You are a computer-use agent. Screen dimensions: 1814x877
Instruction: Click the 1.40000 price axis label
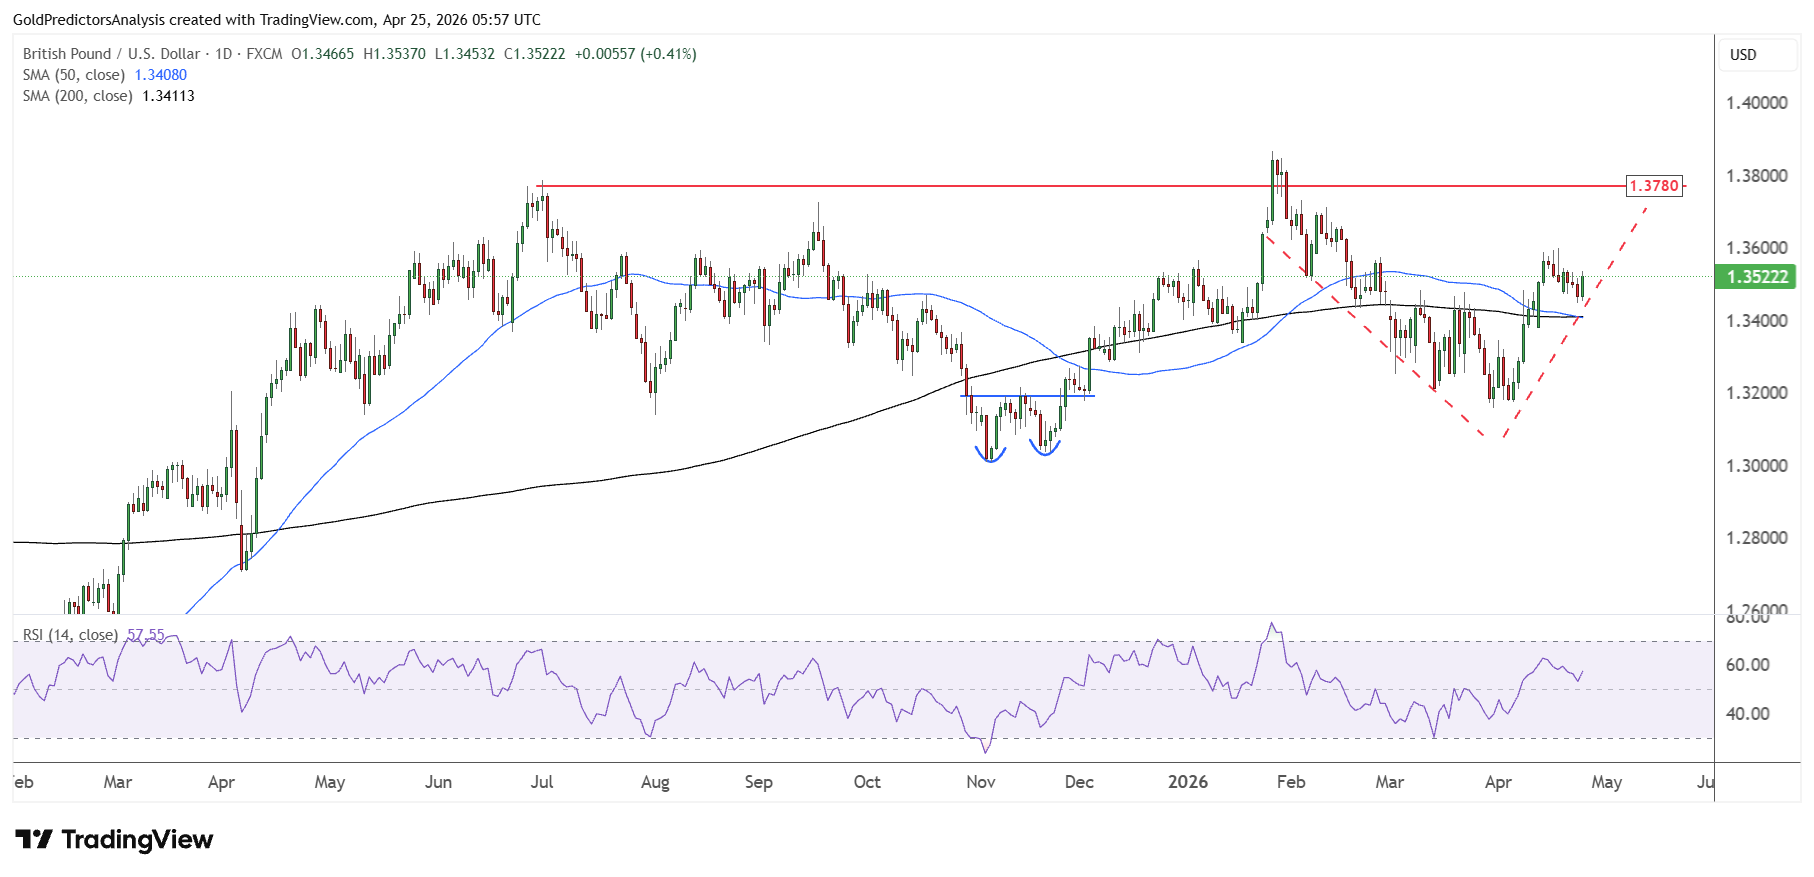[1757, 103]
